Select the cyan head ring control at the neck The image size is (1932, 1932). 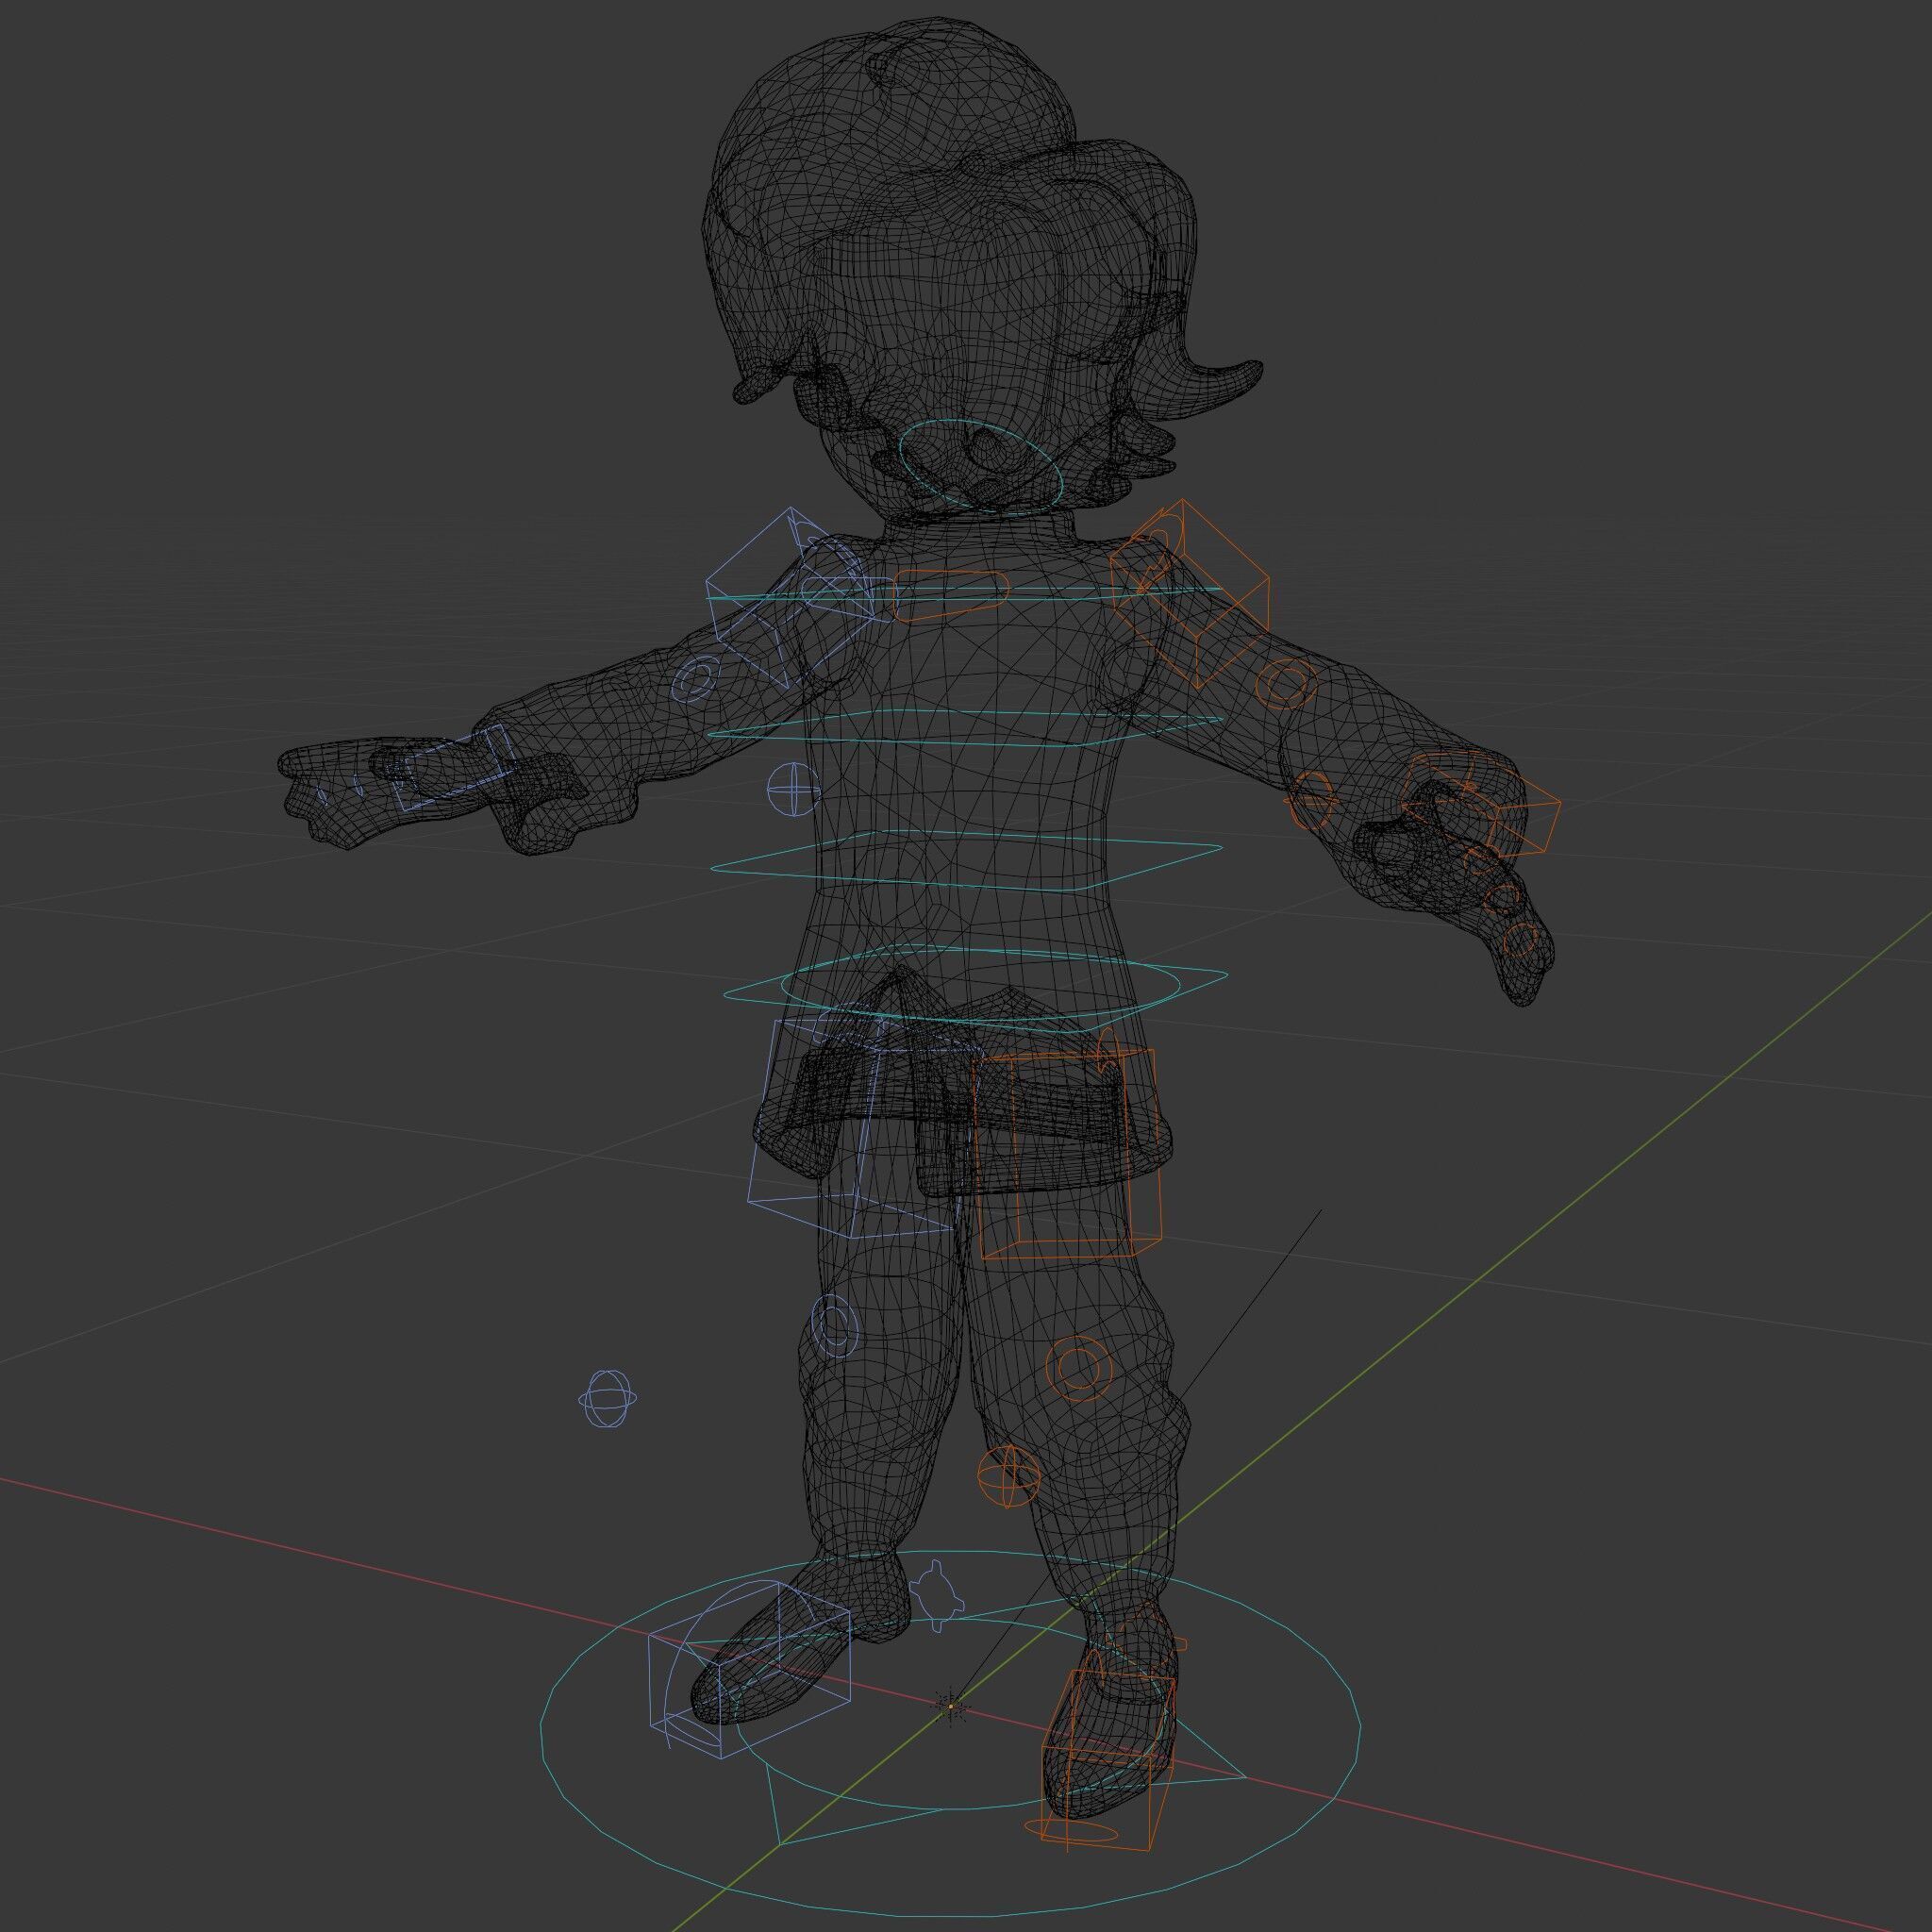point(979,466)
